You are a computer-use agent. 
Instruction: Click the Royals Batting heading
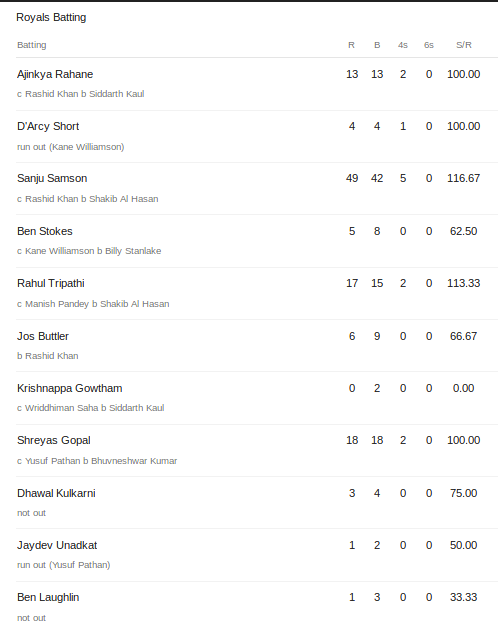(51, 18)
